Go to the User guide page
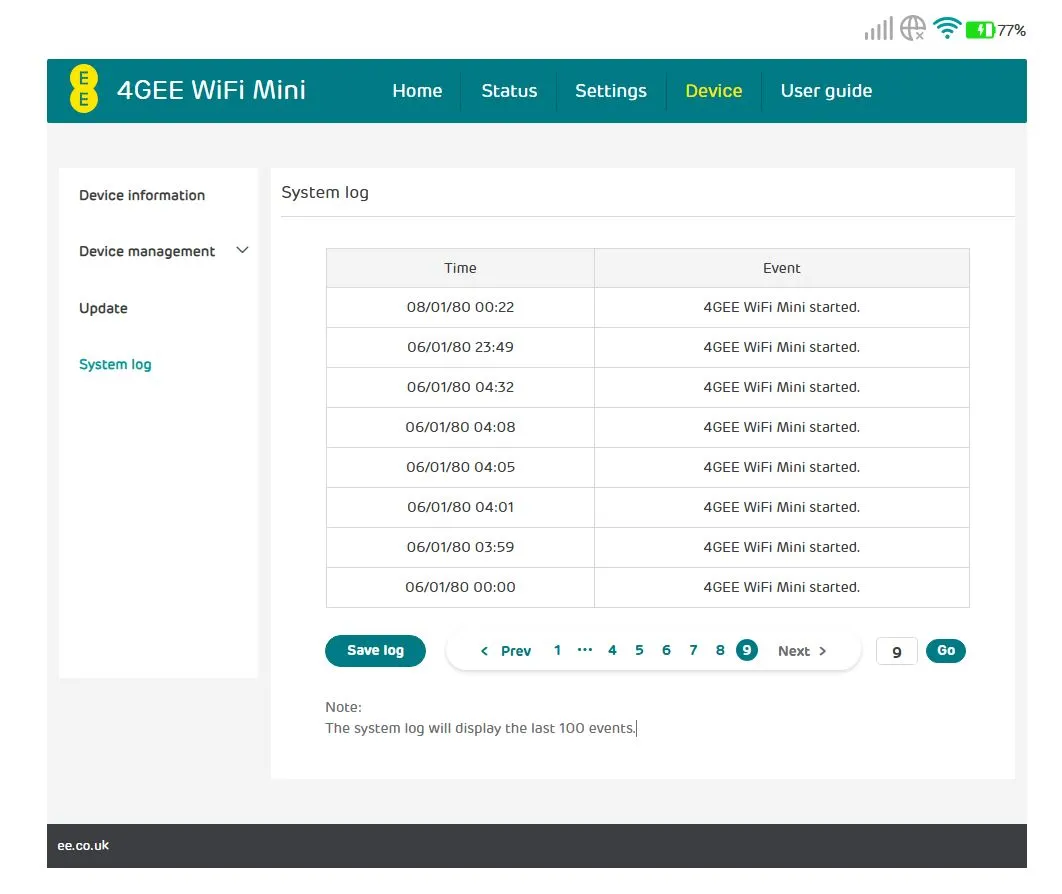 (x=827, y=90)
